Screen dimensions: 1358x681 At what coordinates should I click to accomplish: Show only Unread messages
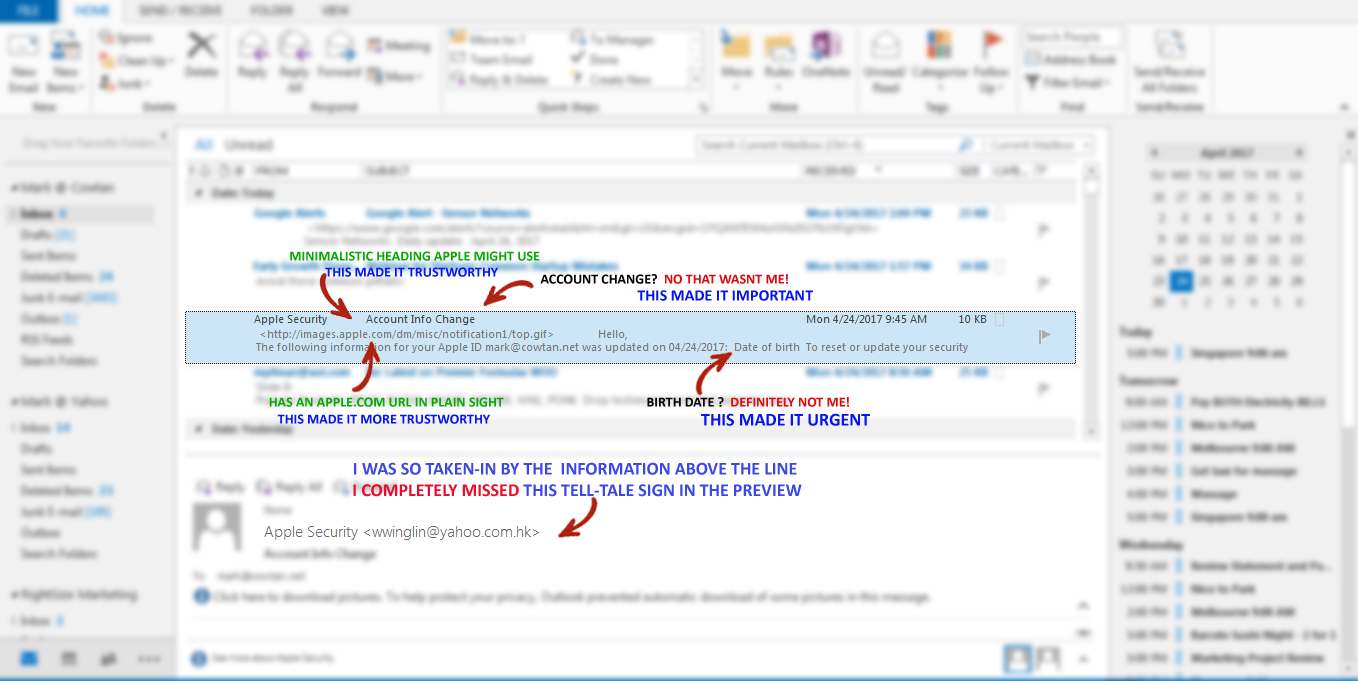248,145
